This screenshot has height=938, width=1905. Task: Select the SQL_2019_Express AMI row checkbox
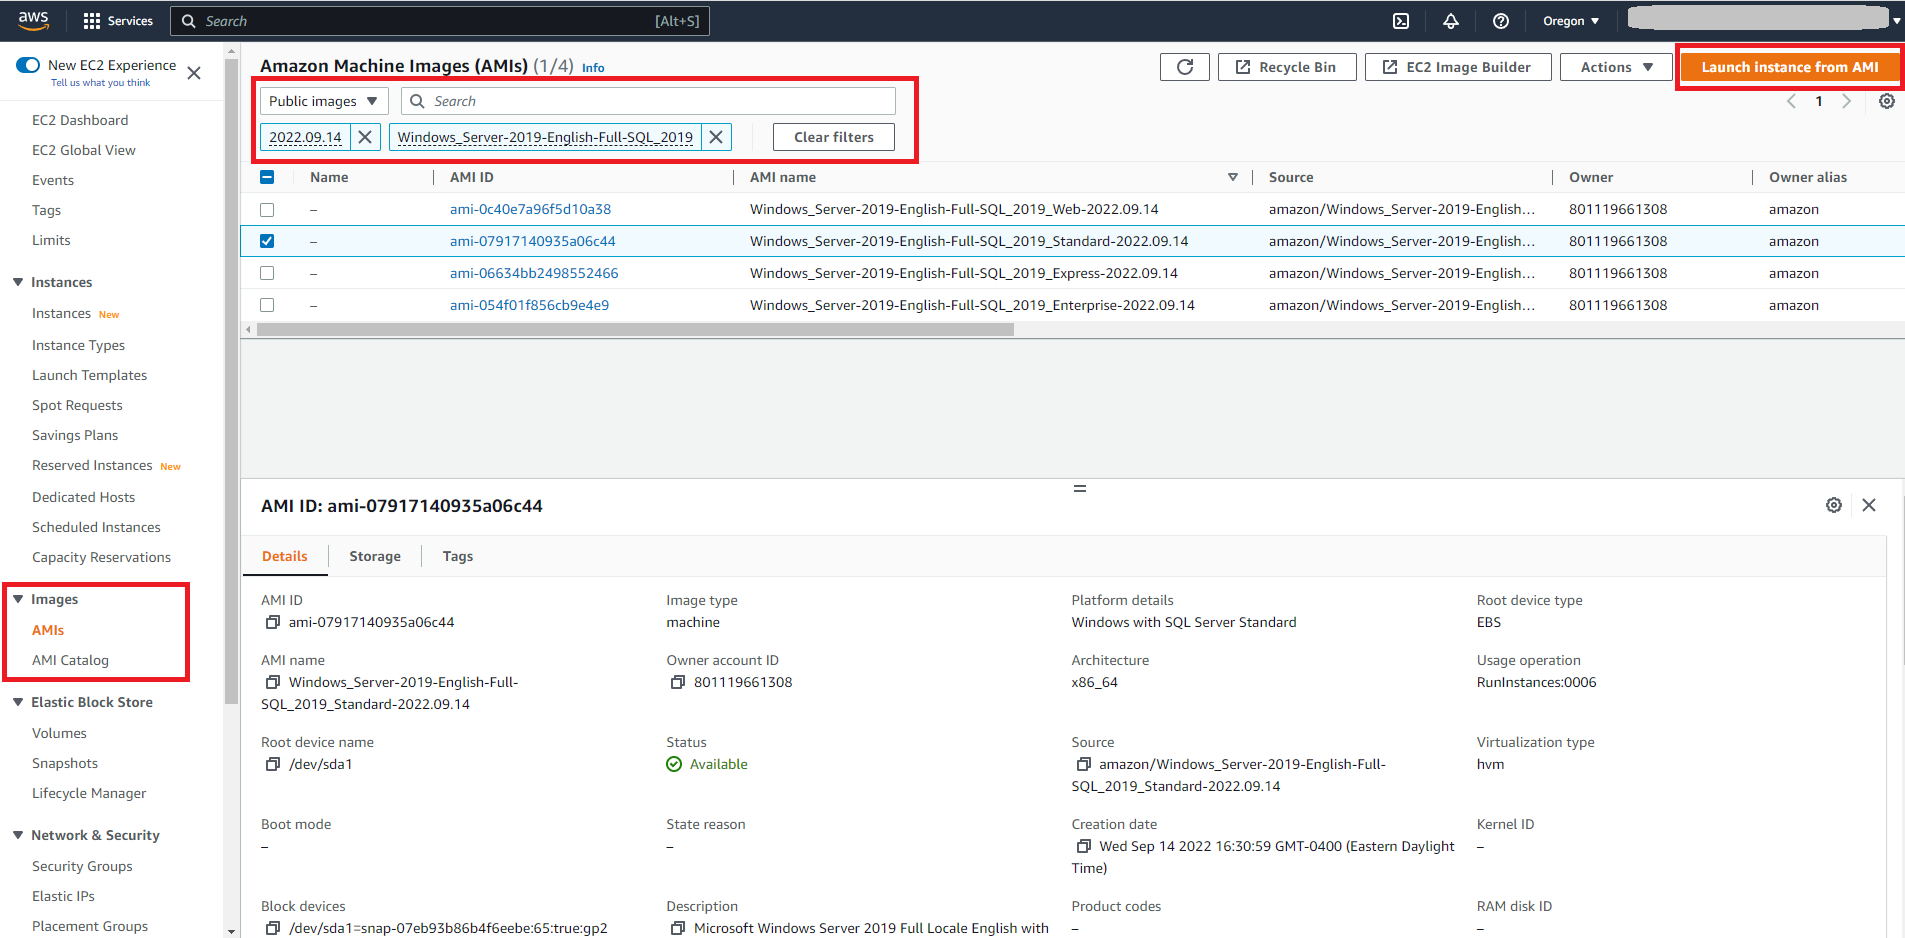pos(267,273)
